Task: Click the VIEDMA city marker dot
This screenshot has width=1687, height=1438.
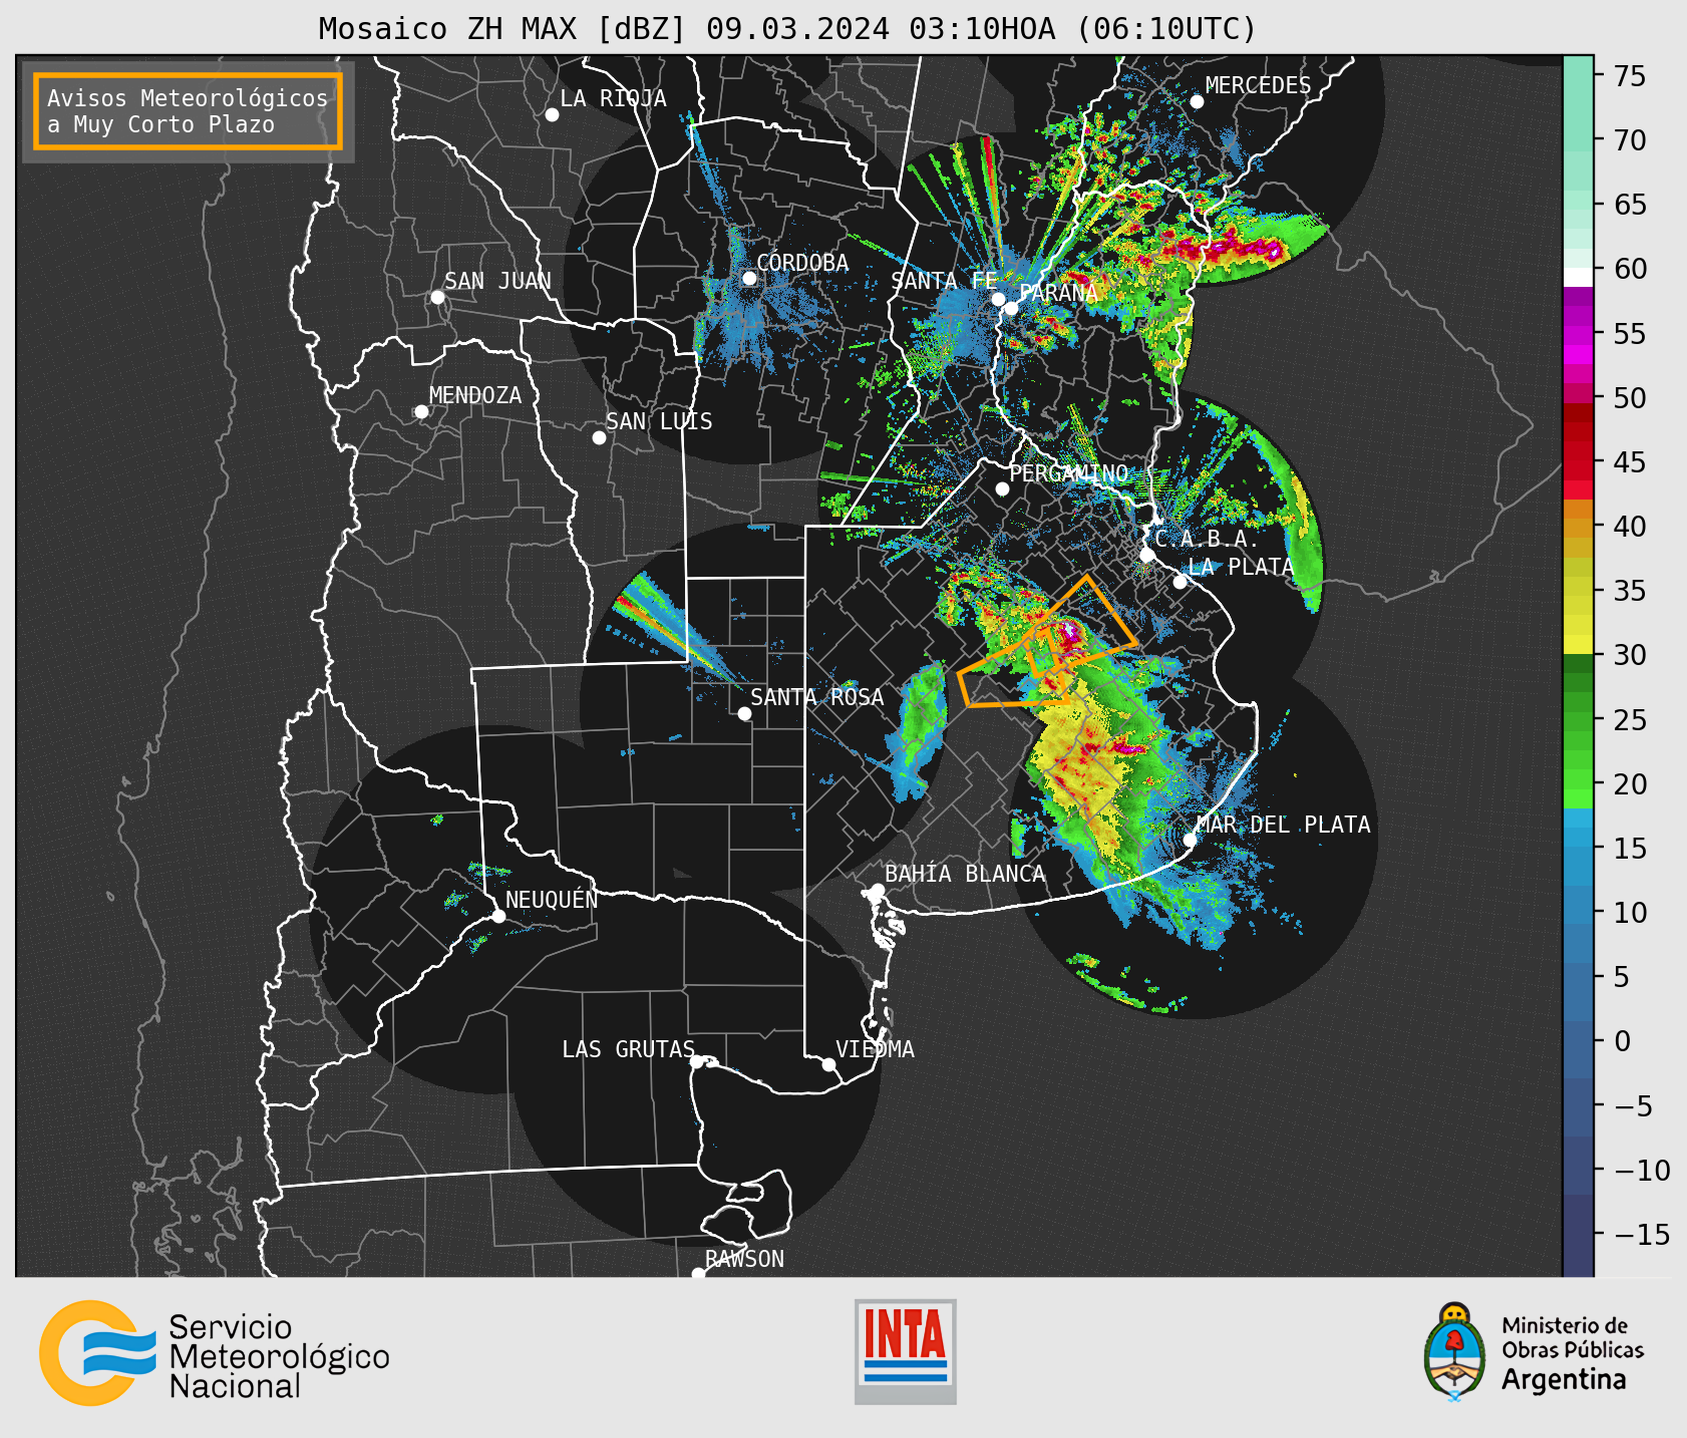Action: pos(829,1065)
